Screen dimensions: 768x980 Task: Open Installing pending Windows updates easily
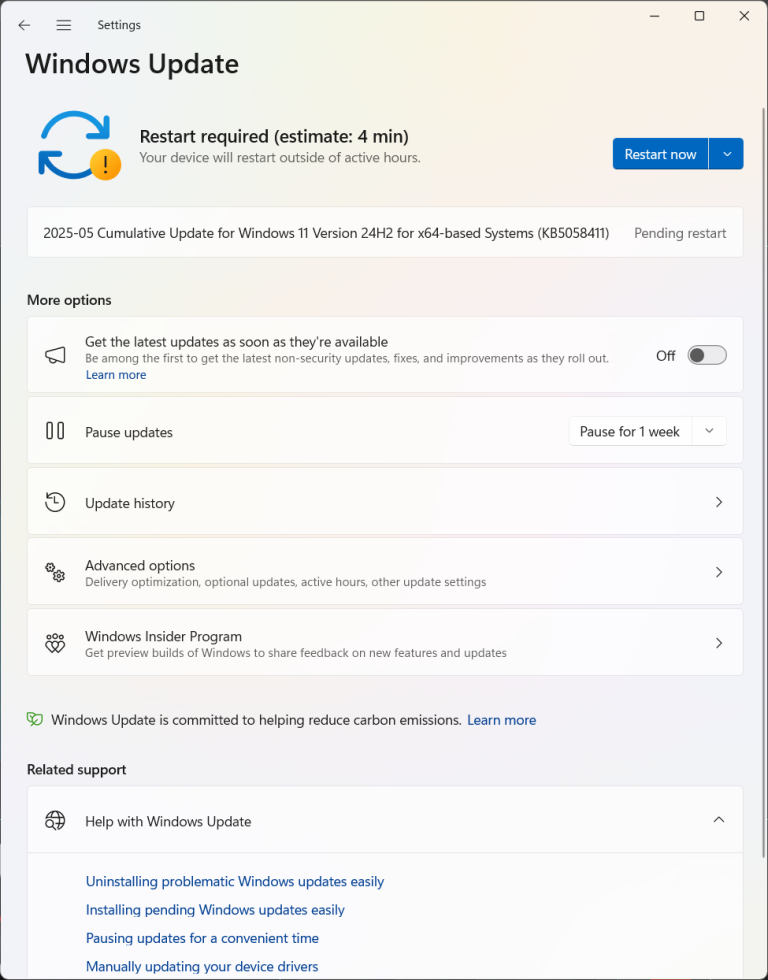(215, 910)
